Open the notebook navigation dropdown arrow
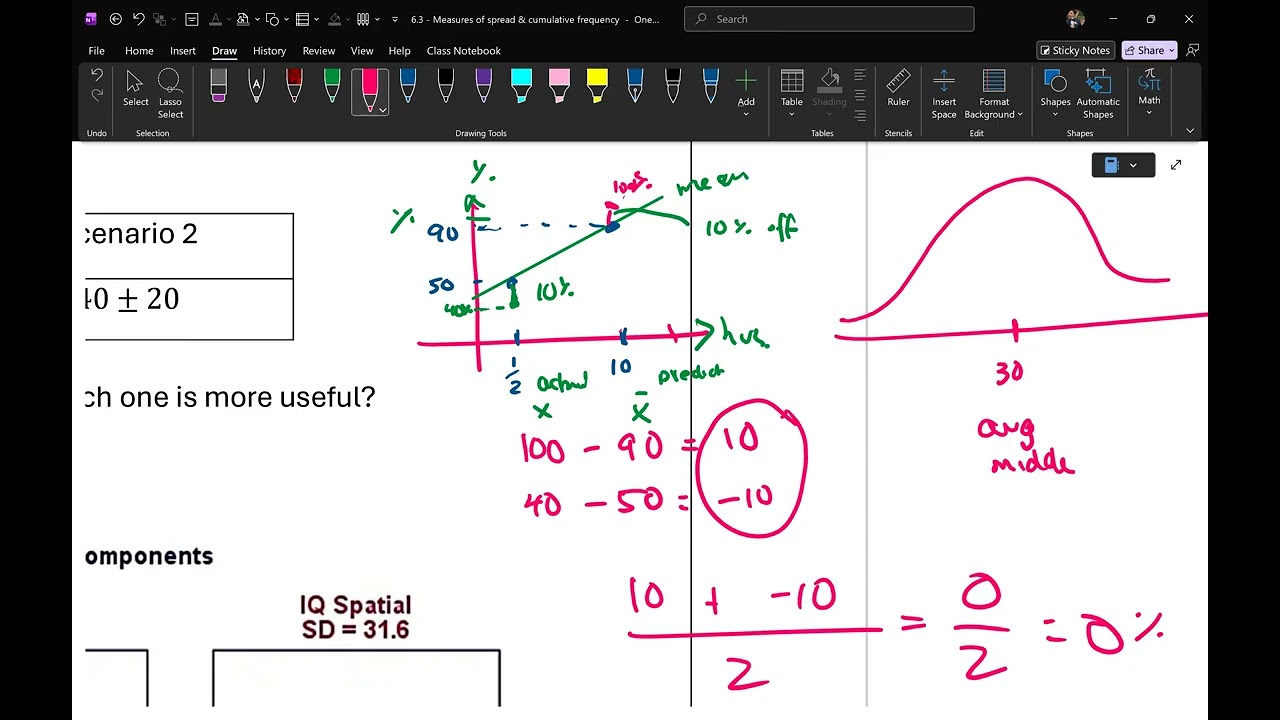The height and width of the screenshot is (720, 1280). click(1133, 165)
